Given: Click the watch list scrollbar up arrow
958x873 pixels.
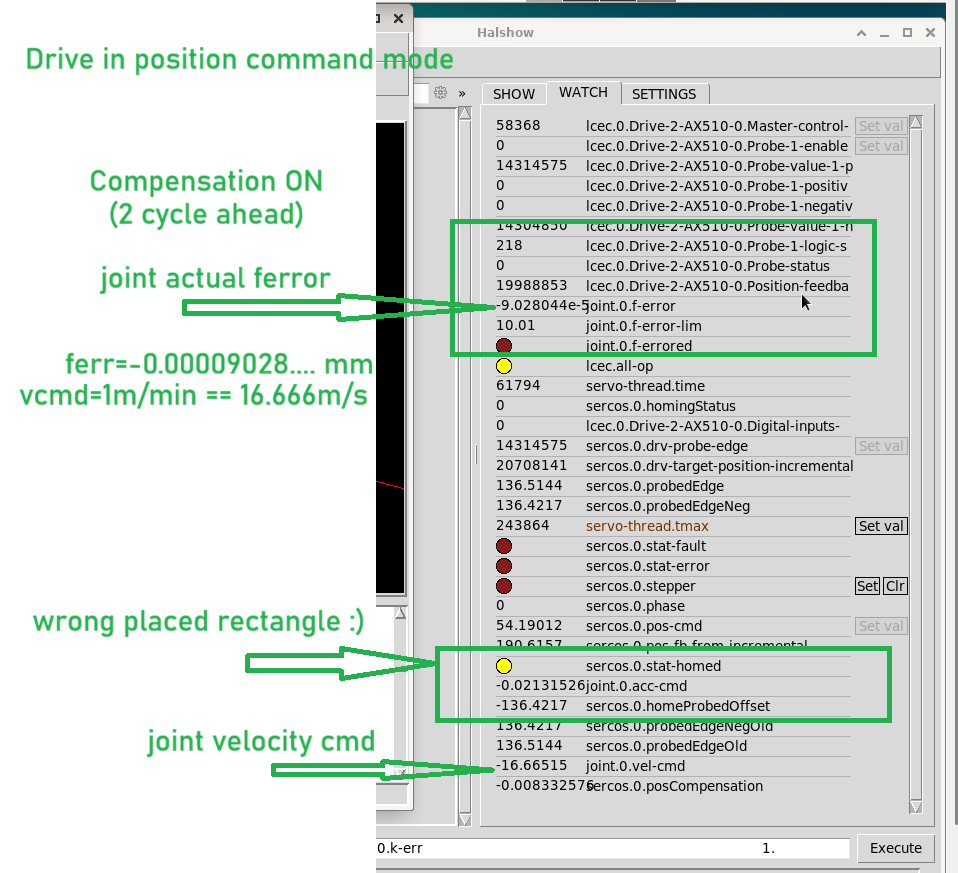Looking at the screenshot, I should 915,123.
